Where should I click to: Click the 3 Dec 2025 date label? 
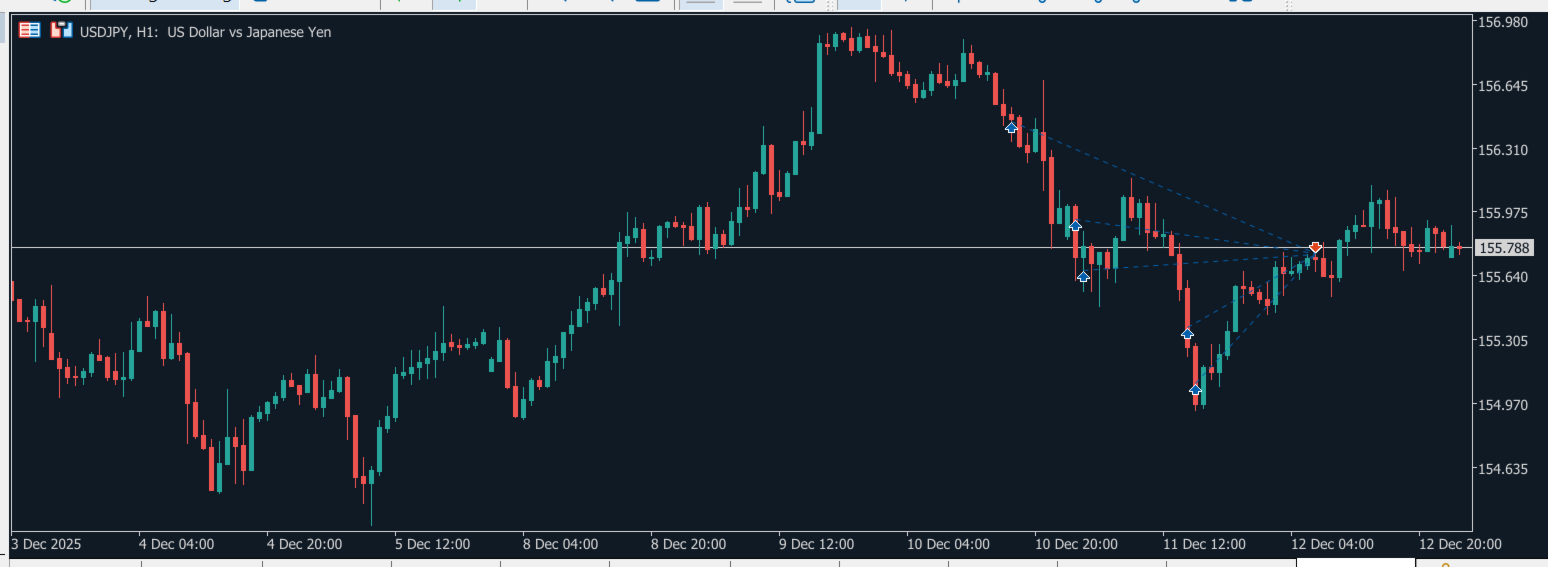coord(47,544)
